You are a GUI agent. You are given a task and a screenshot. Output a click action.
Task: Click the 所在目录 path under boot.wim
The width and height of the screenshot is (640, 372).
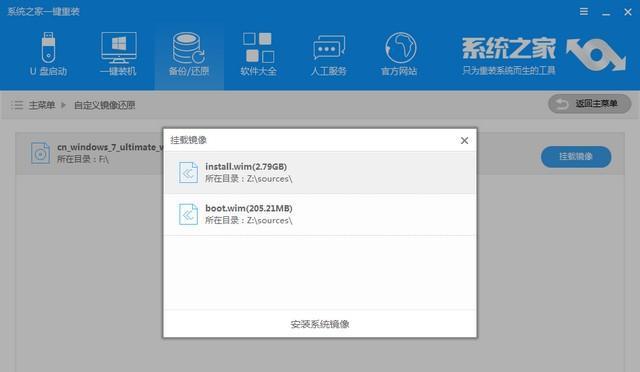(249, 221)
